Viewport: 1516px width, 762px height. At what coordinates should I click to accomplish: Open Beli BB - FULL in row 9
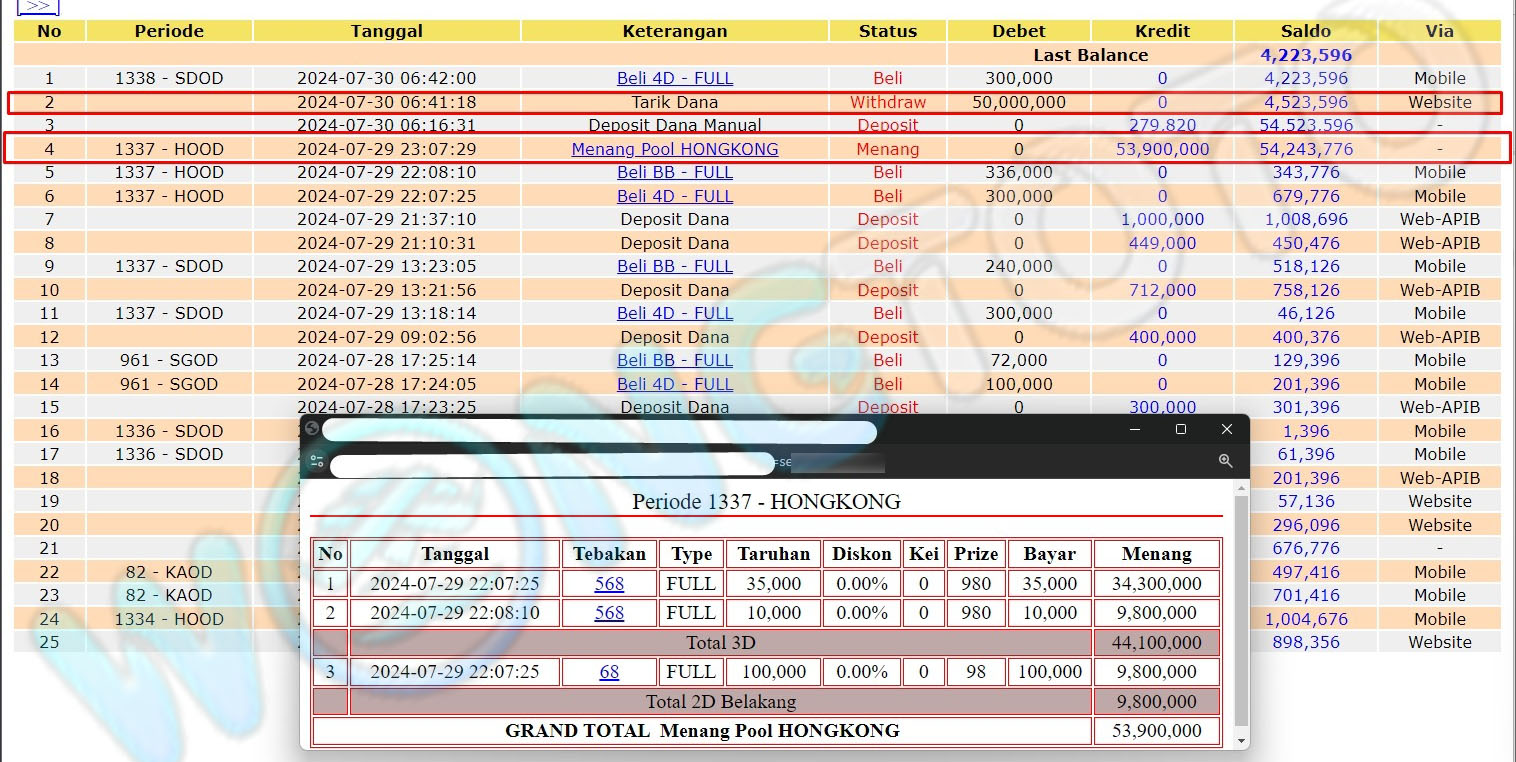(674, 266)
